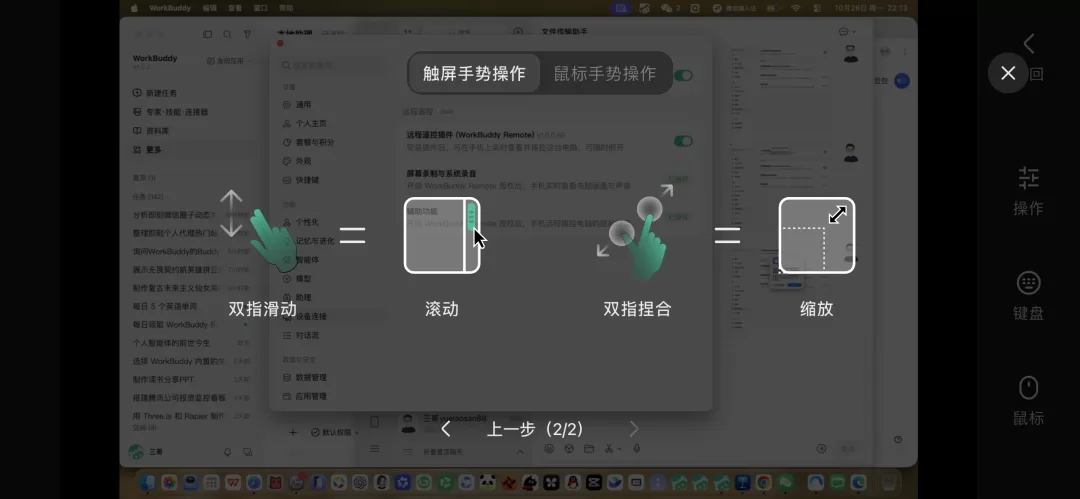Open the 三哥 account avatar
The height and width of the screenshot is (499, 1080).
point(136,452)
